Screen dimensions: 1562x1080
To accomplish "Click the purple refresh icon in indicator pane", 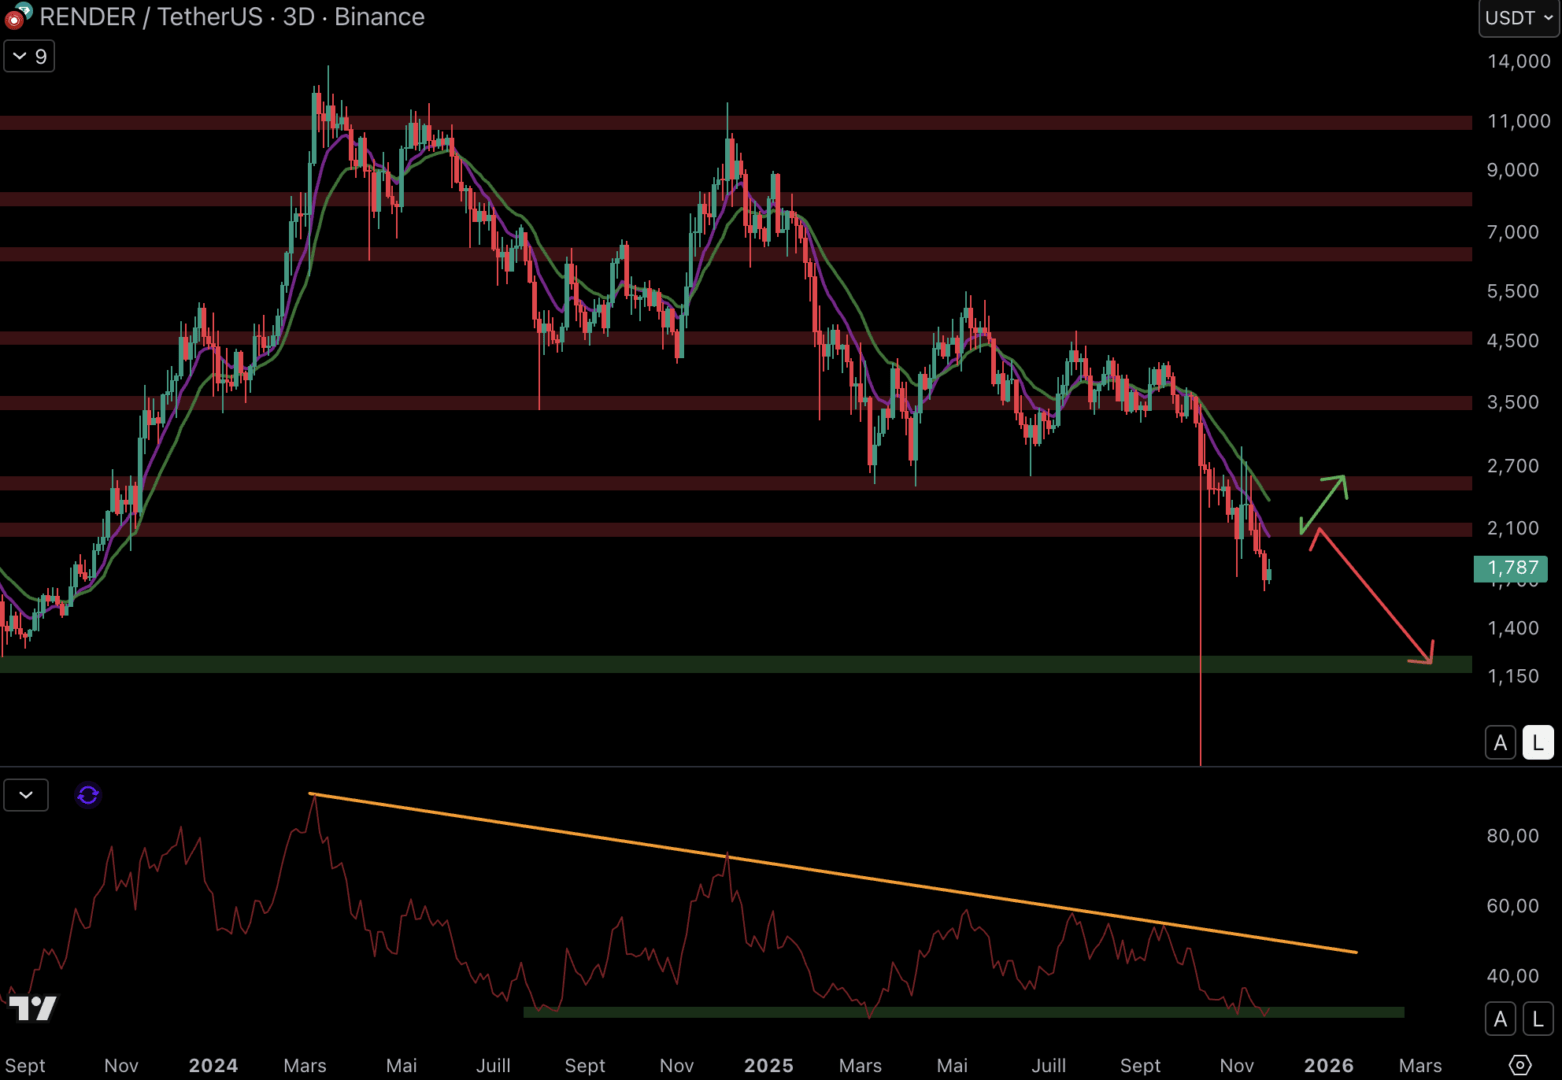I will (x=88, y=795).
